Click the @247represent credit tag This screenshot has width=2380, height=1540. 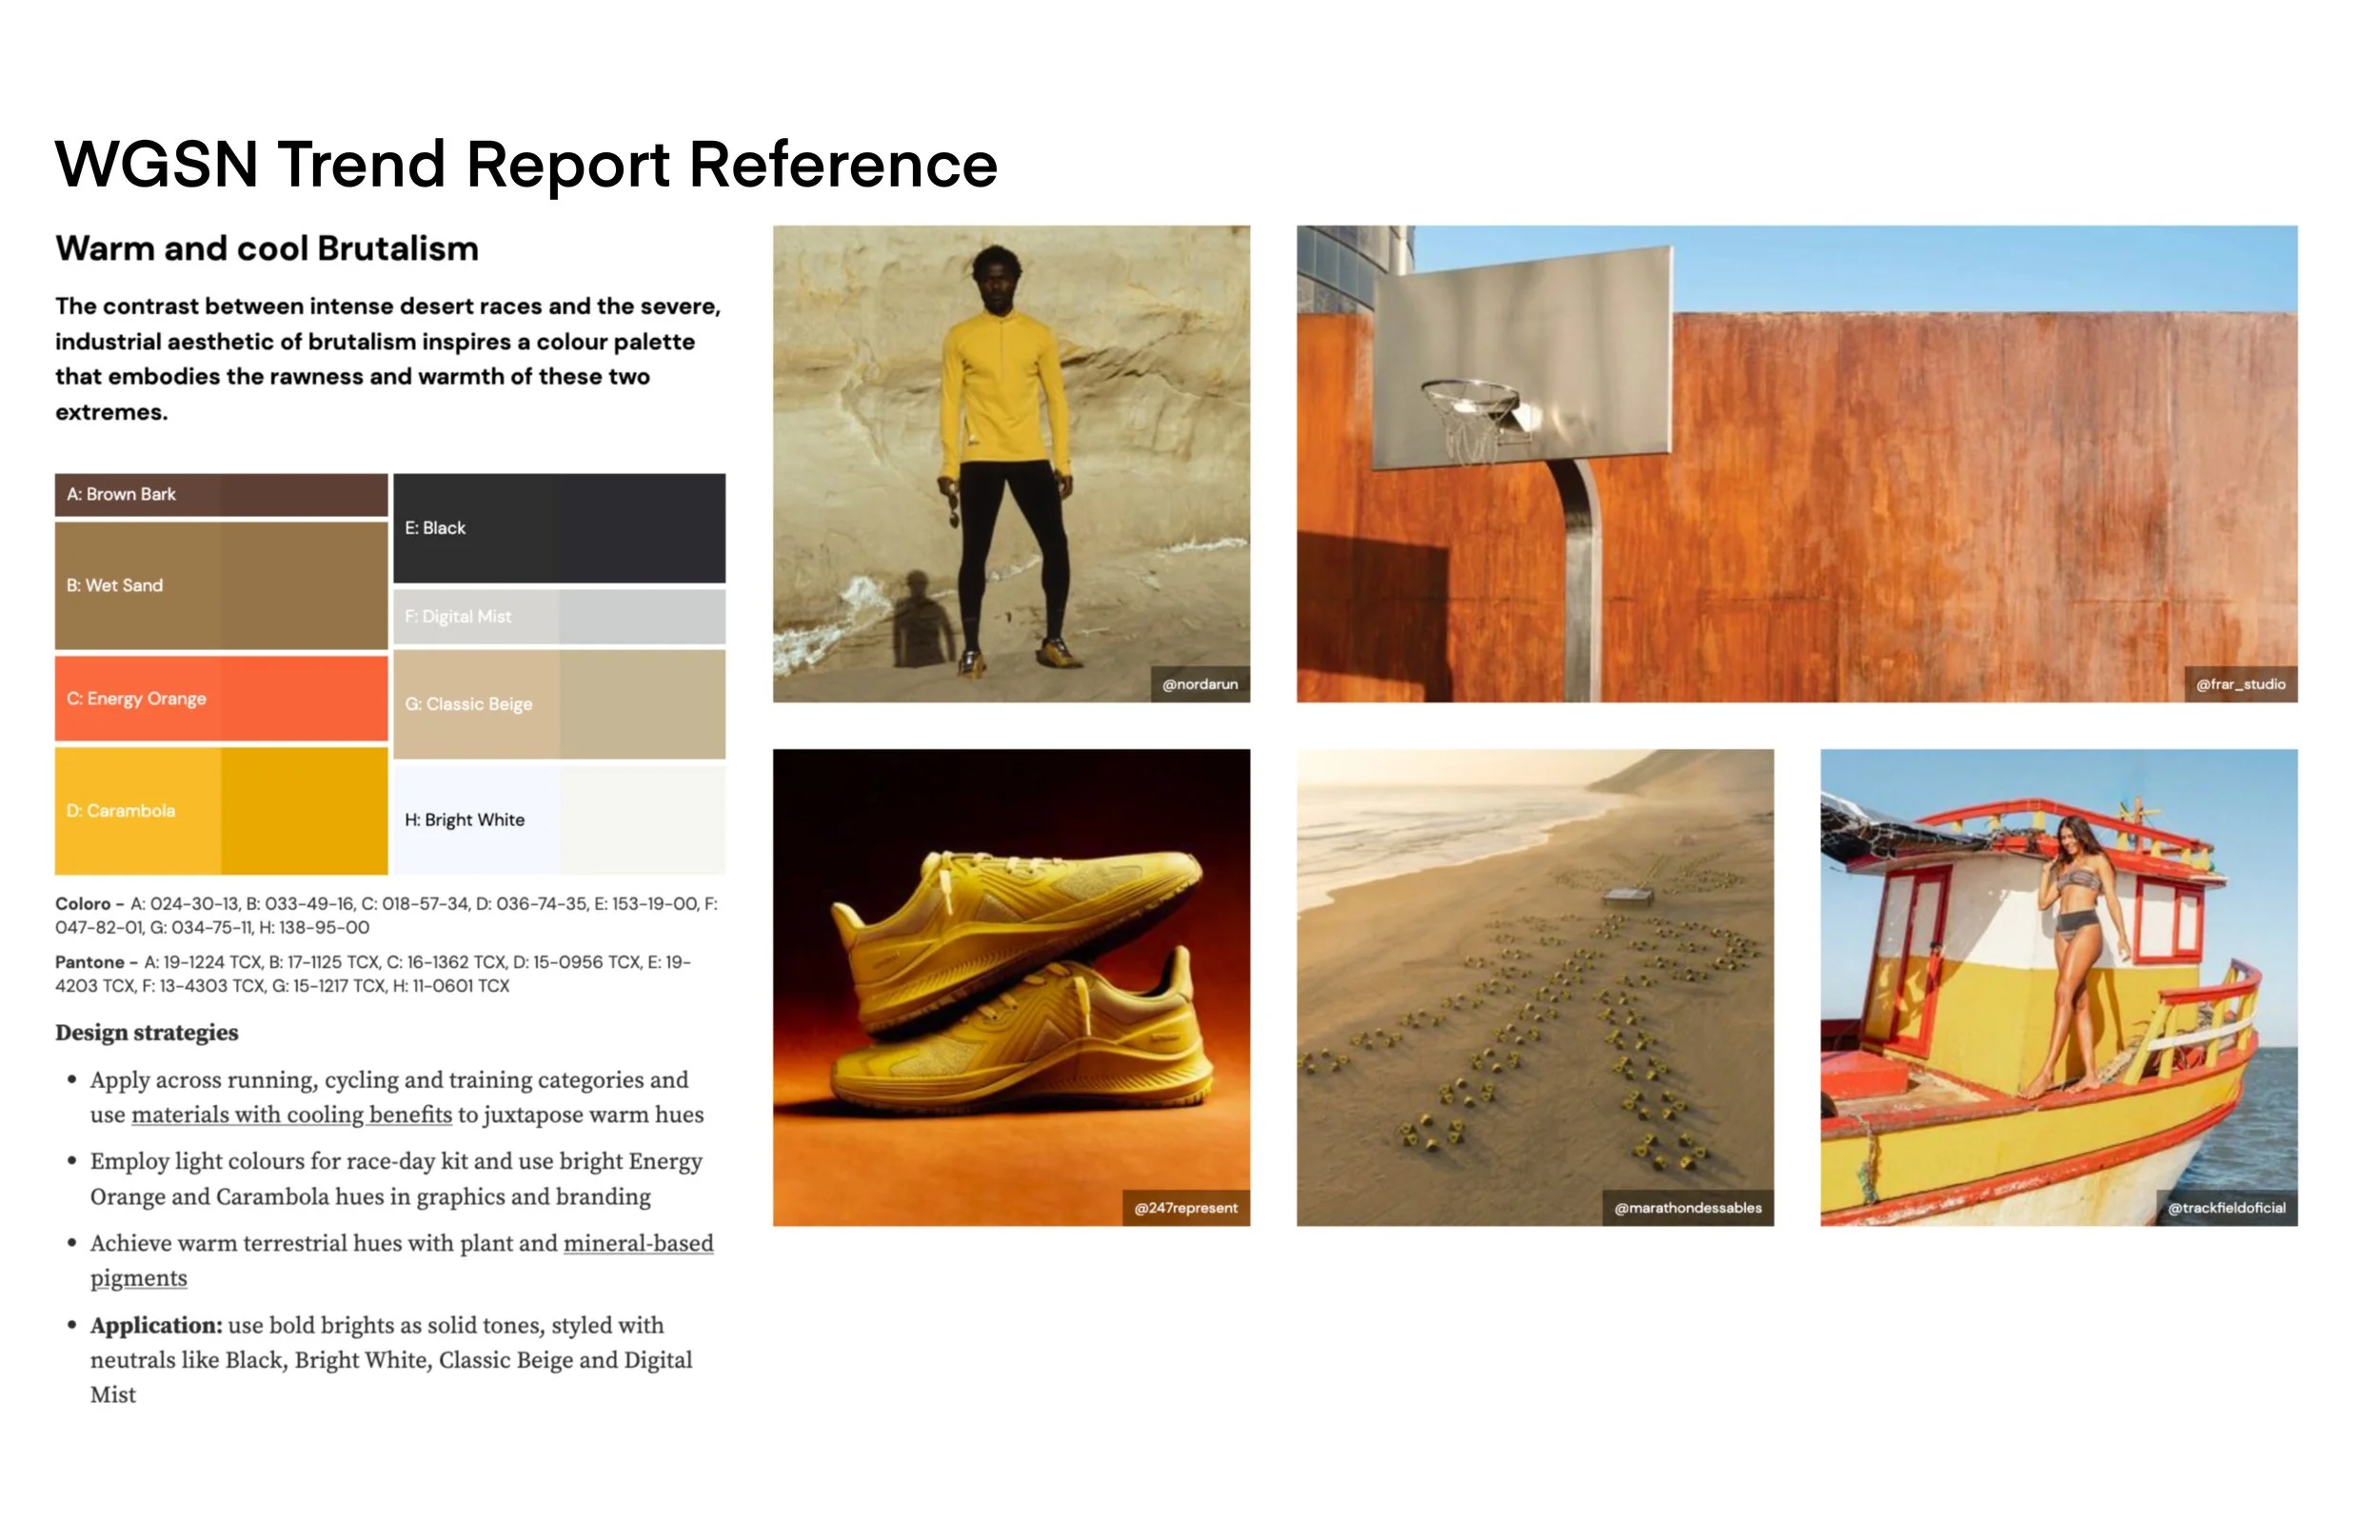(1185, 1209)
